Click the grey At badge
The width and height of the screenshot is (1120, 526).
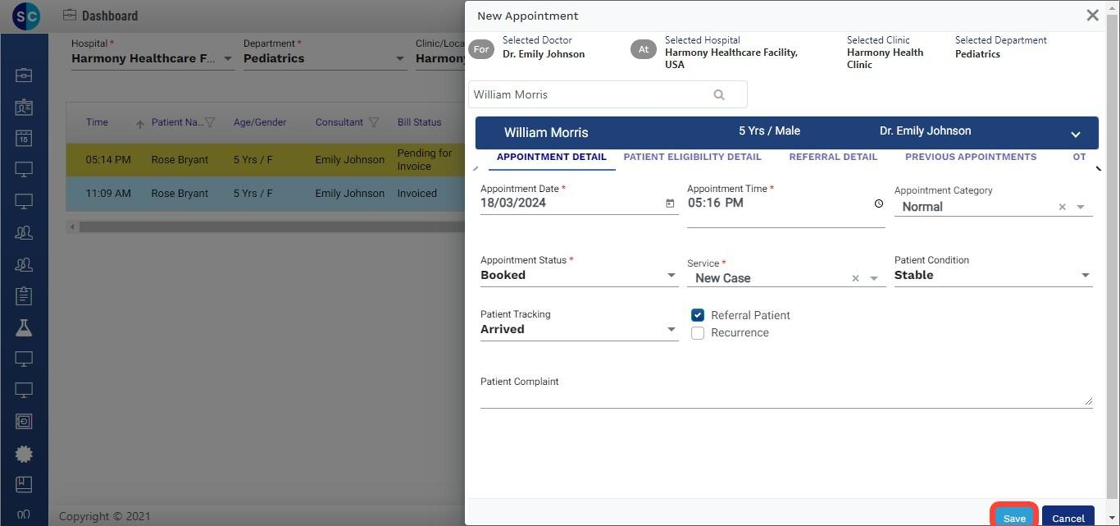[x=644, y=49]
